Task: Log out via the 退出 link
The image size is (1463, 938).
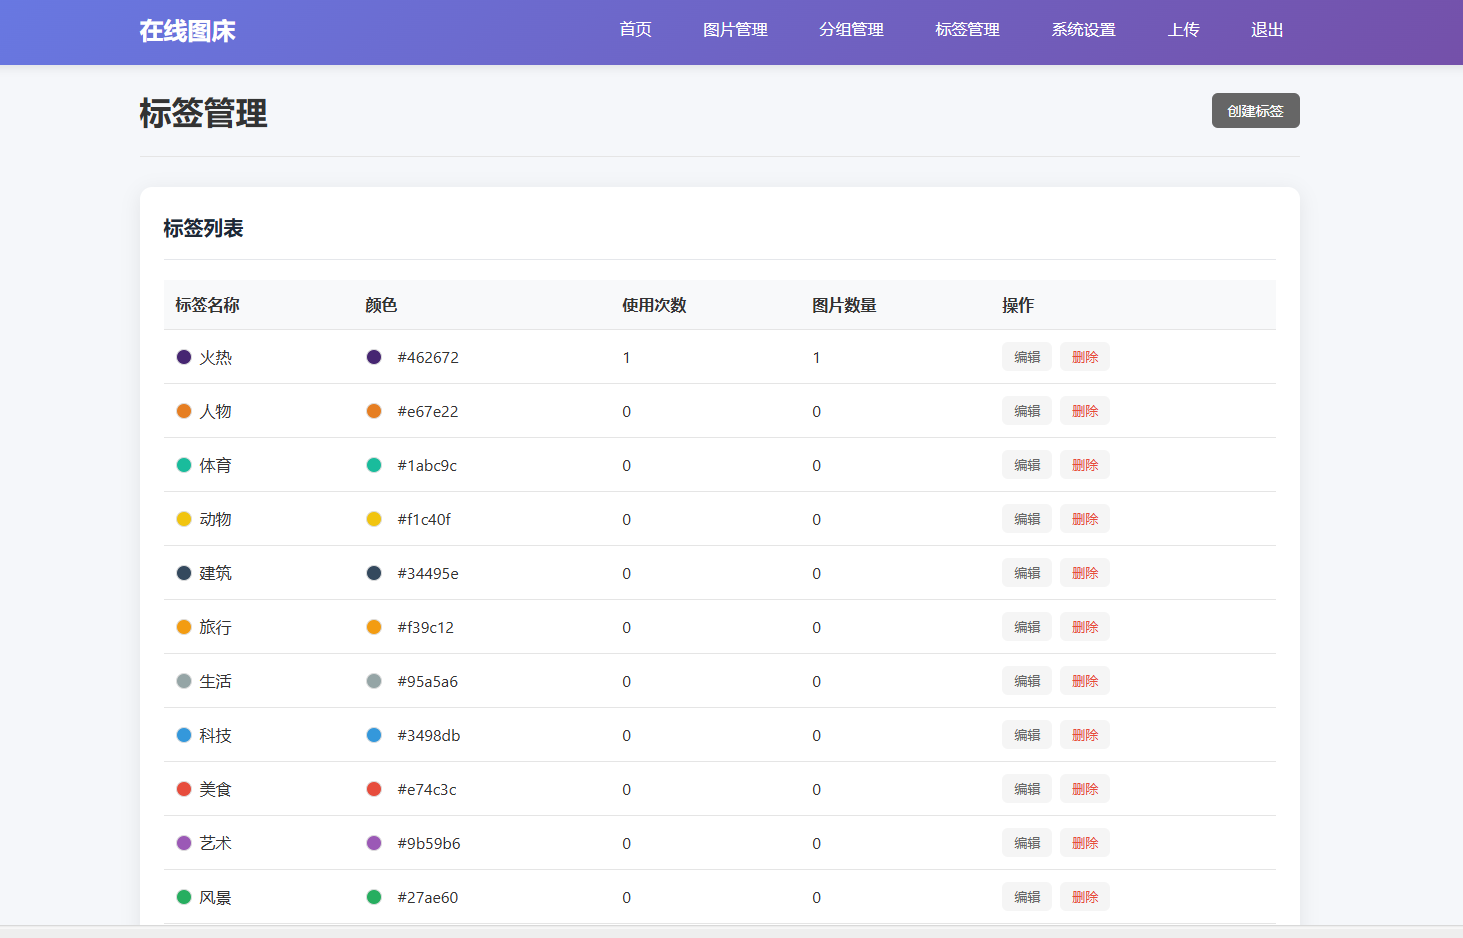Action: (1267, 30)
